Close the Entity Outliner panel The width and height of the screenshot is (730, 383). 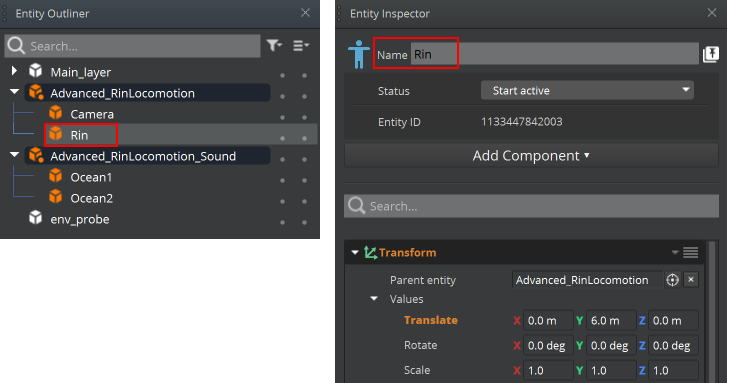coord(305,13)
